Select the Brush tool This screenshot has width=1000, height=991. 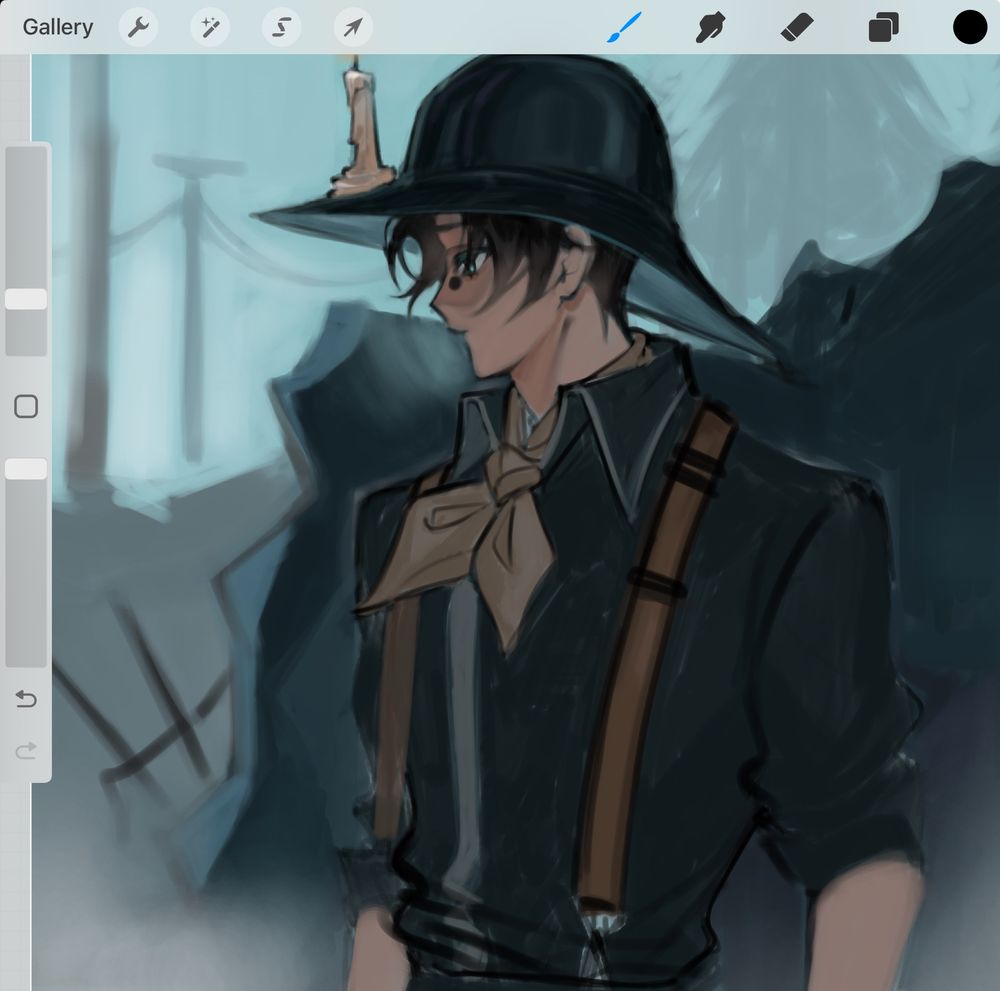pos(624,27)
